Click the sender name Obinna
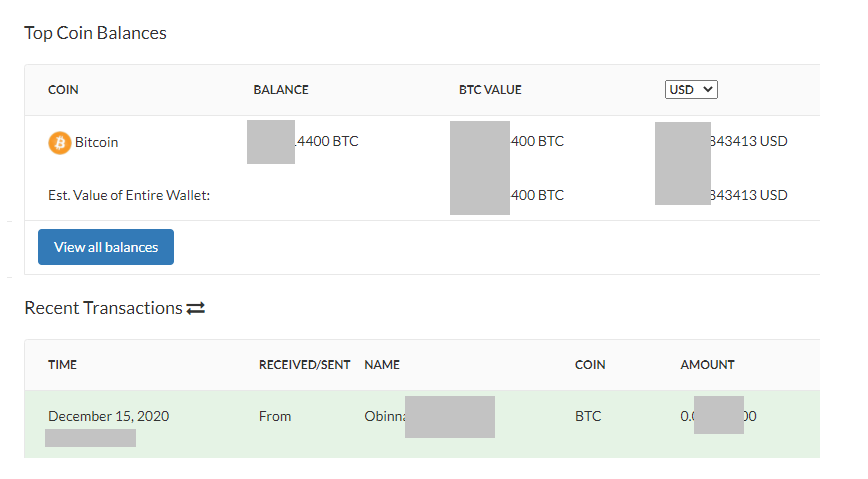 point(384,416)
